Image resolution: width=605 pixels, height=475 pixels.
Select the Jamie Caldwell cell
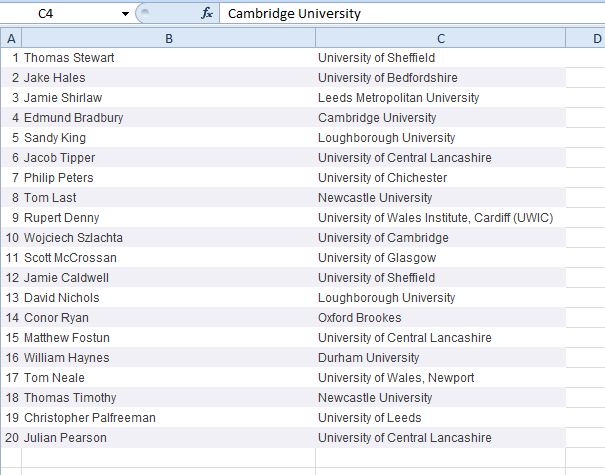click(x=169, y=278)
